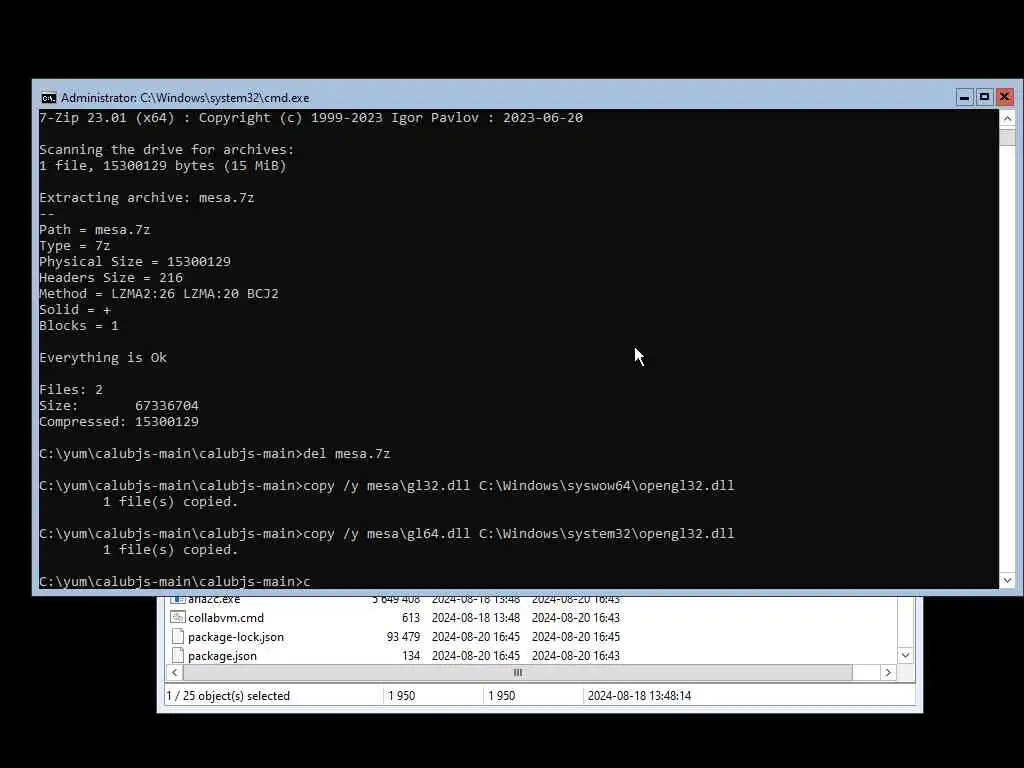This screenshot has width=1024, height=768.
Task: Close the Administrator cmd.exe window
Action: pos(1004,98)
